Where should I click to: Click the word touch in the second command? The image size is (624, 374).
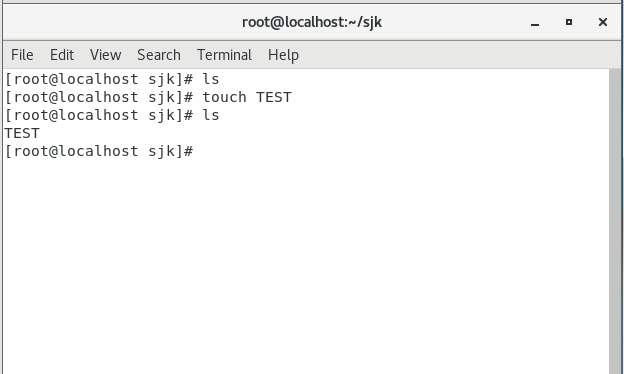(224, 97)
